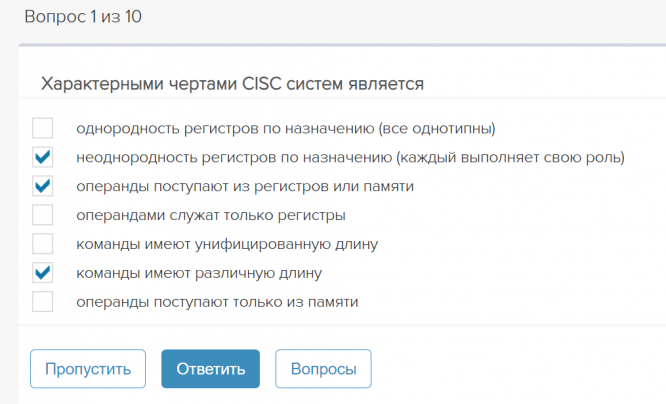The image size is (666, 404).
Task: Enable the 'команды имеют унифицированную длину' checkbox
Action: click(42, 244)
